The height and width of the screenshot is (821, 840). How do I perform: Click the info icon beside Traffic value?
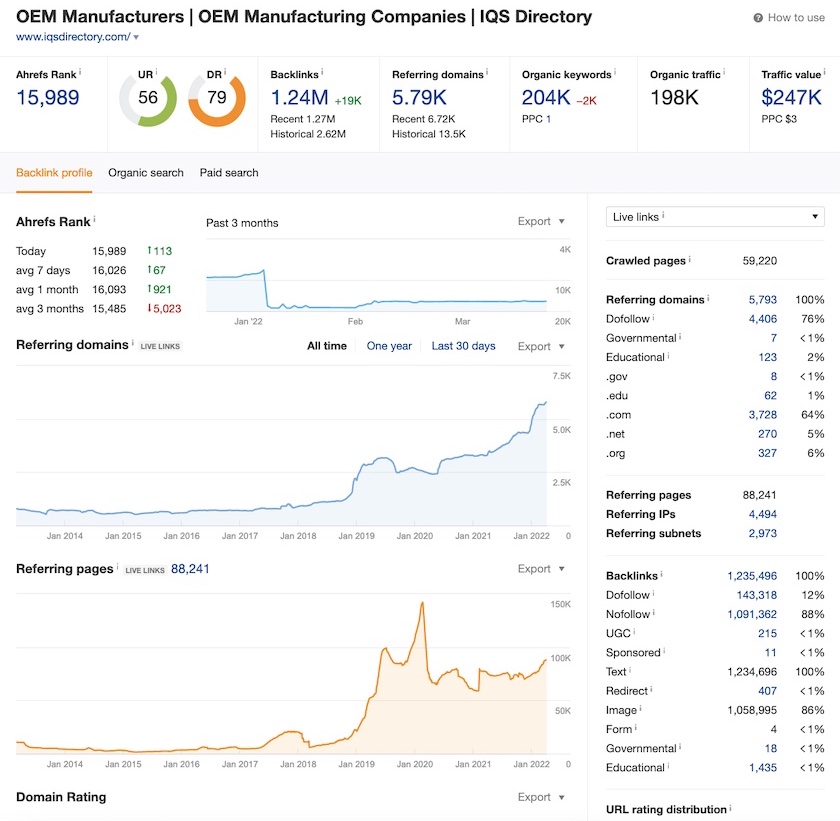click(825, 73)
